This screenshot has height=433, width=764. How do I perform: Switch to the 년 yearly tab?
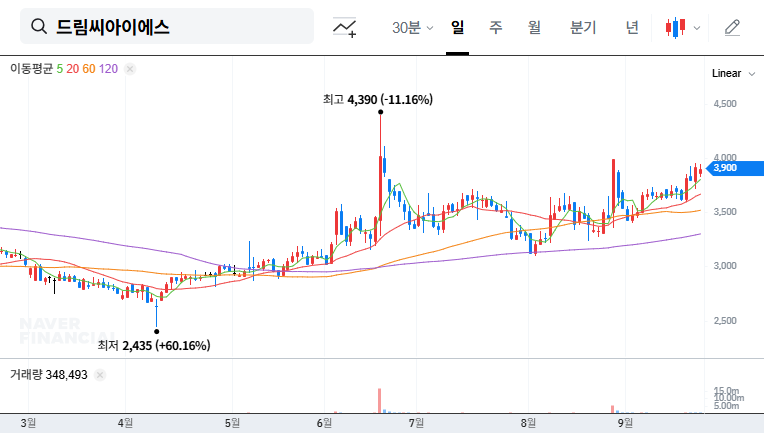pos(632,27)
